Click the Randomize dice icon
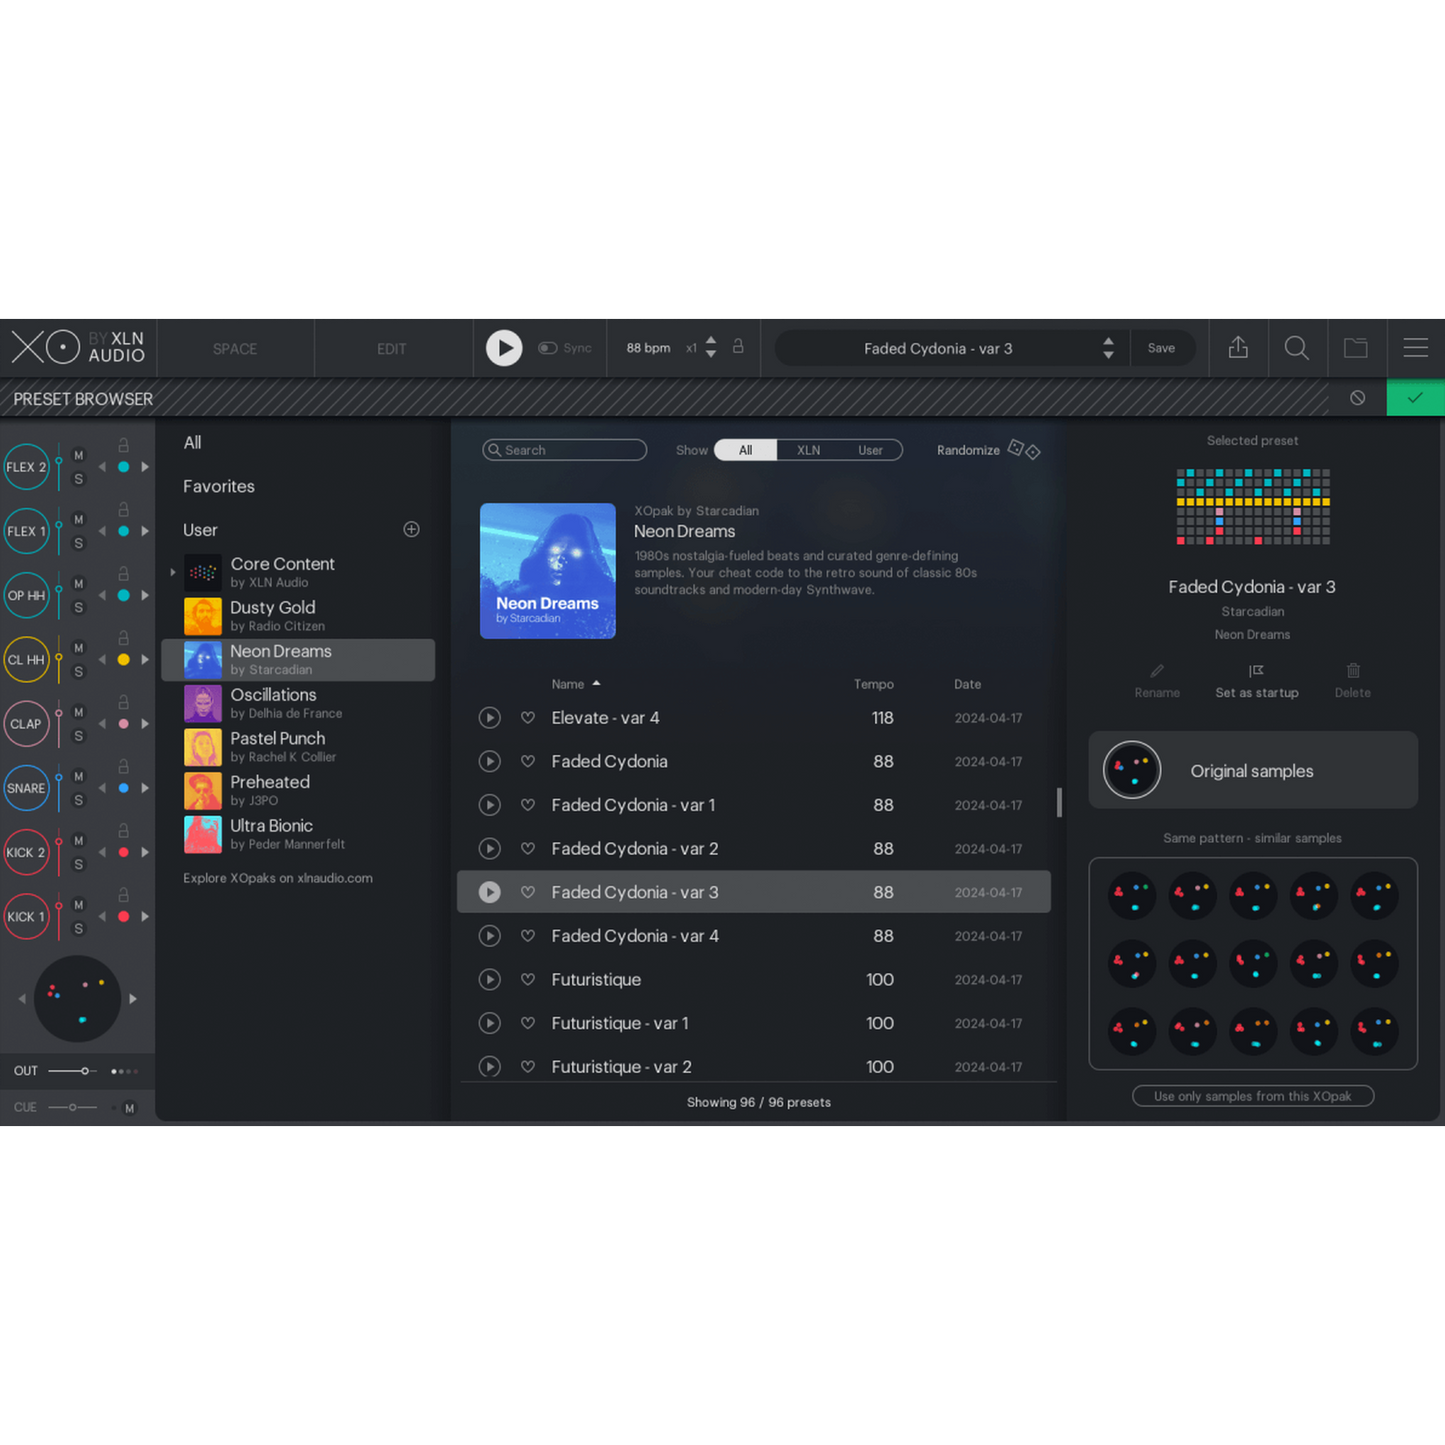This screenshot has height=1445, width=1445. pyautogui.click(x=1024, y=450)
